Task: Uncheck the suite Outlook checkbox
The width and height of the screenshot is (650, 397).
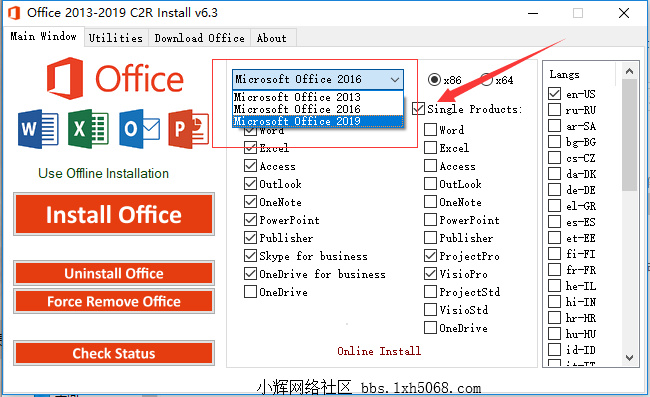Action: click(250, 184)
